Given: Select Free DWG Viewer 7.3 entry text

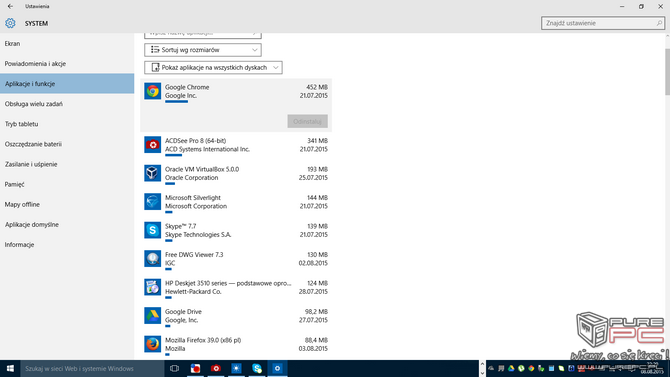Looking at the screenshot, I should point(194,255).
